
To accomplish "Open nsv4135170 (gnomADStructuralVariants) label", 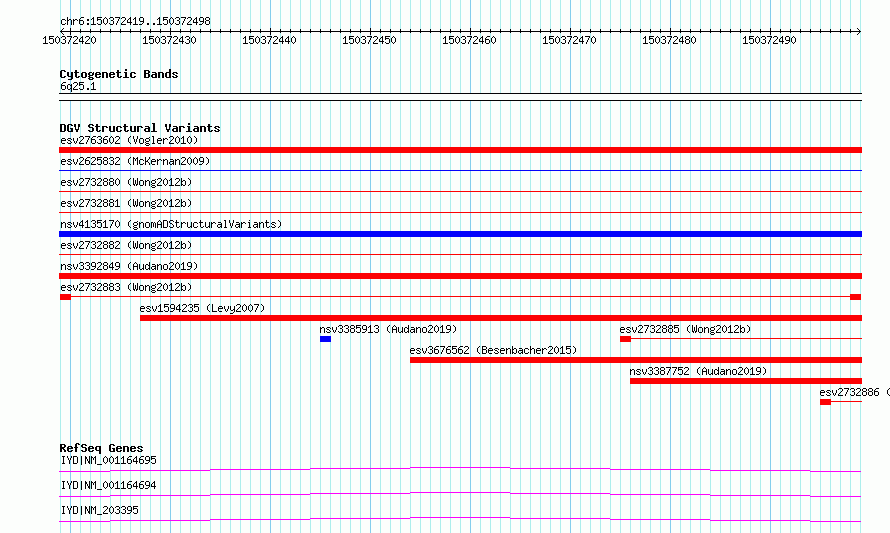I will tap(171, 224).
